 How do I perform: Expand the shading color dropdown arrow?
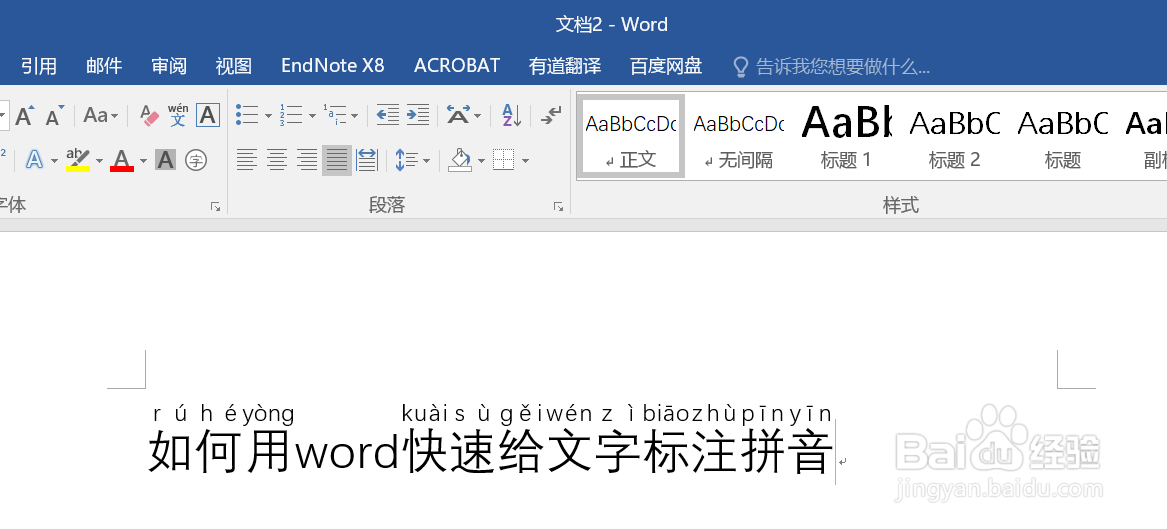[482, 161]
